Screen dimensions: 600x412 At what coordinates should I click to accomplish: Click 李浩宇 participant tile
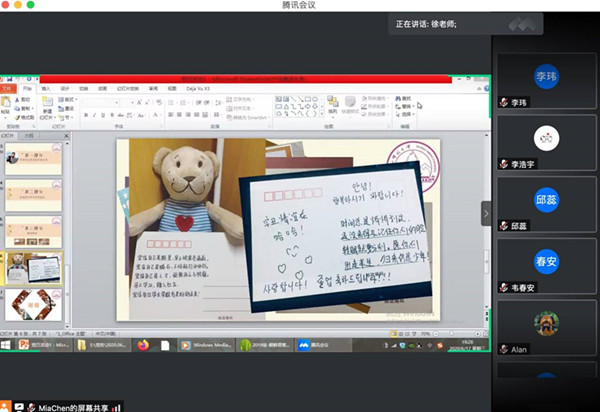546,142
